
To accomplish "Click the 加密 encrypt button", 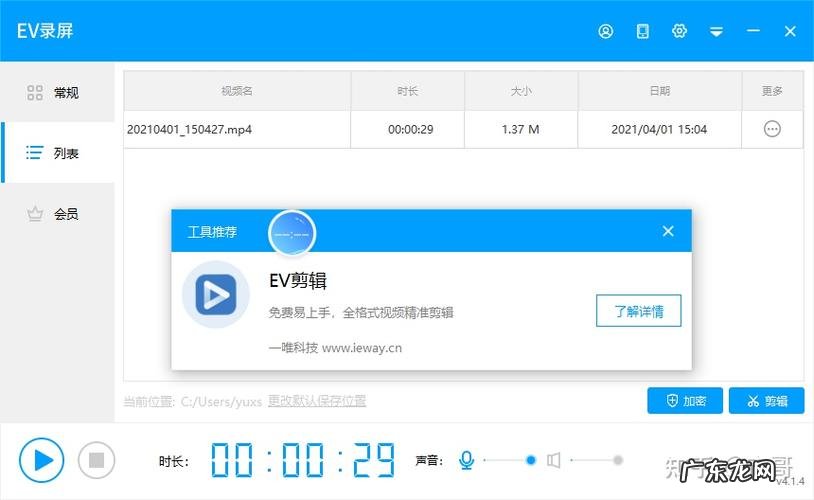I will point(685,401).
